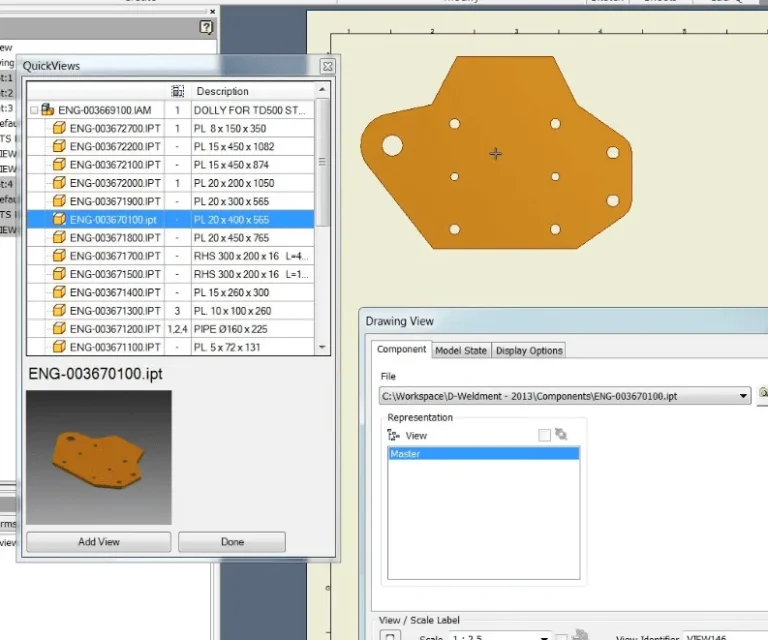Screen dimensions: 768x640
Task: Select the ENG-003671800.IPT row
Action: (x=170, y=237)
